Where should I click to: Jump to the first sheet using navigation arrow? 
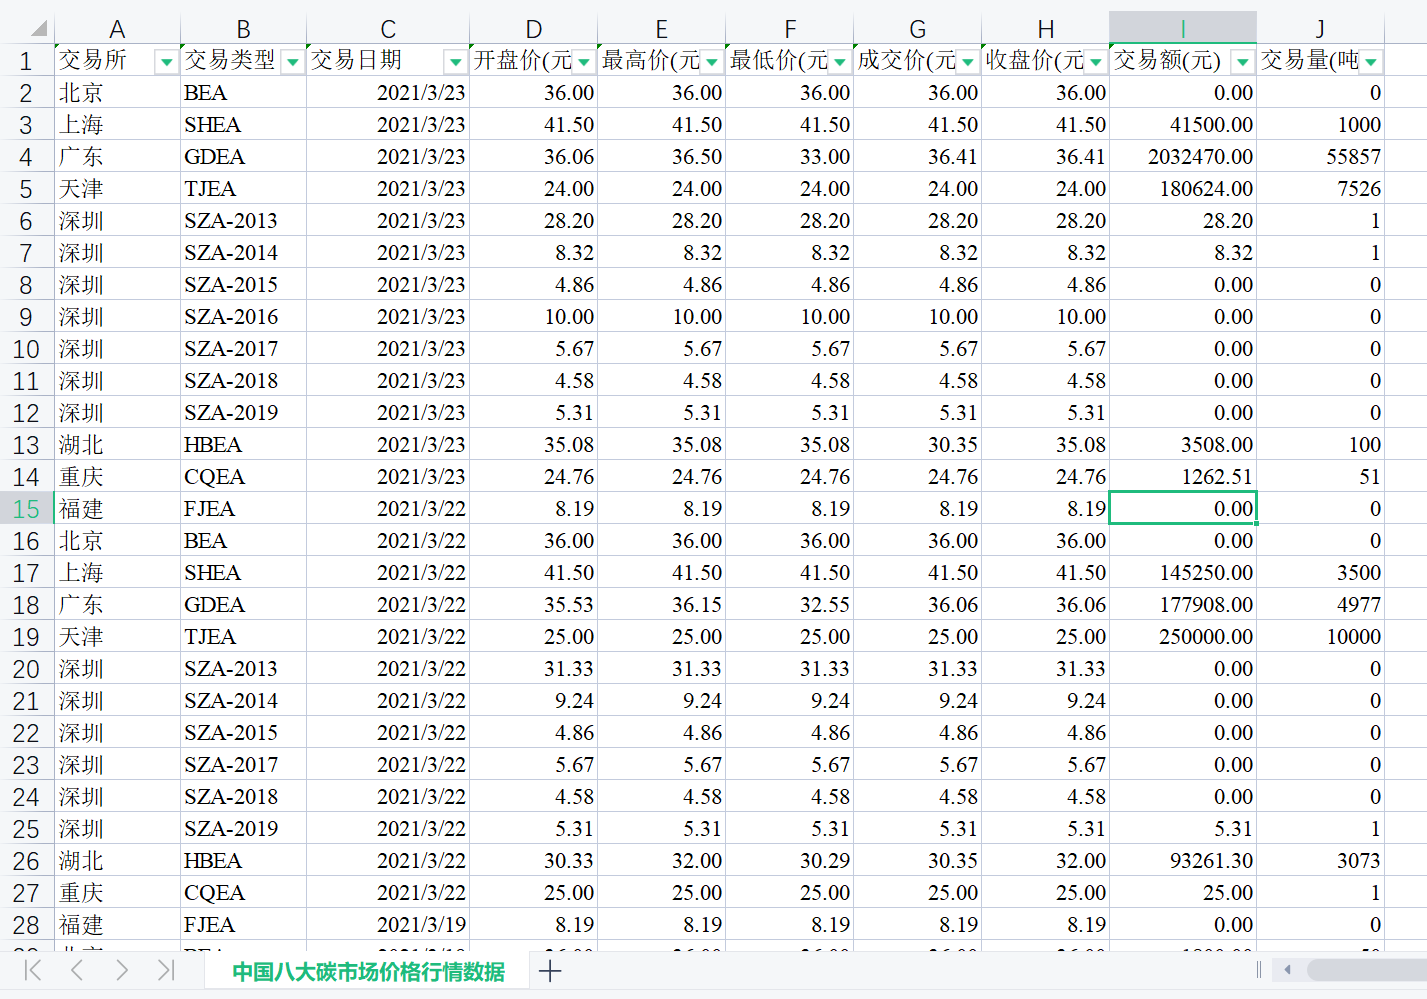click(33, 970)
